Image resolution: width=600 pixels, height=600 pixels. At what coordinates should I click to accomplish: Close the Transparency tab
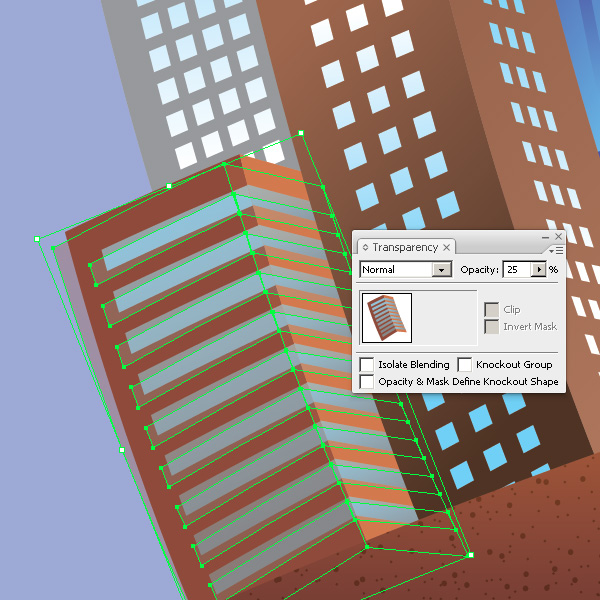[x=447, y=248]
